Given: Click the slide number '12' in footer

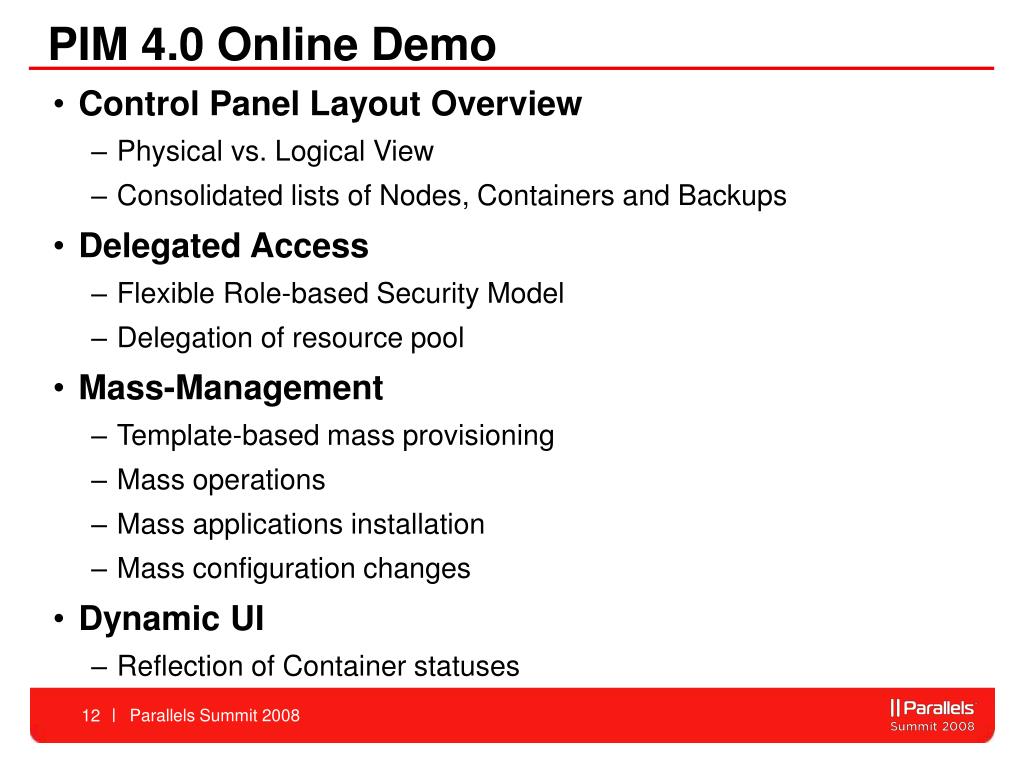Looking at the screenshot, I should pos(91,716).
